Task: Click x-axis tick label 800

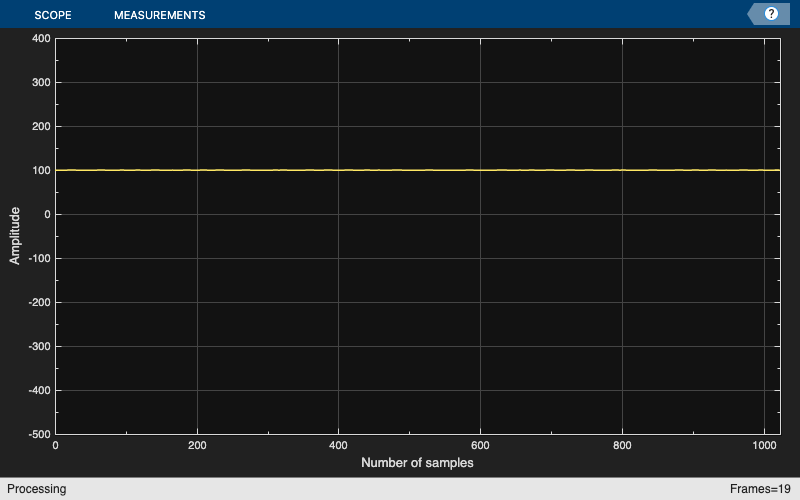Action: click(x=622, y=445)
